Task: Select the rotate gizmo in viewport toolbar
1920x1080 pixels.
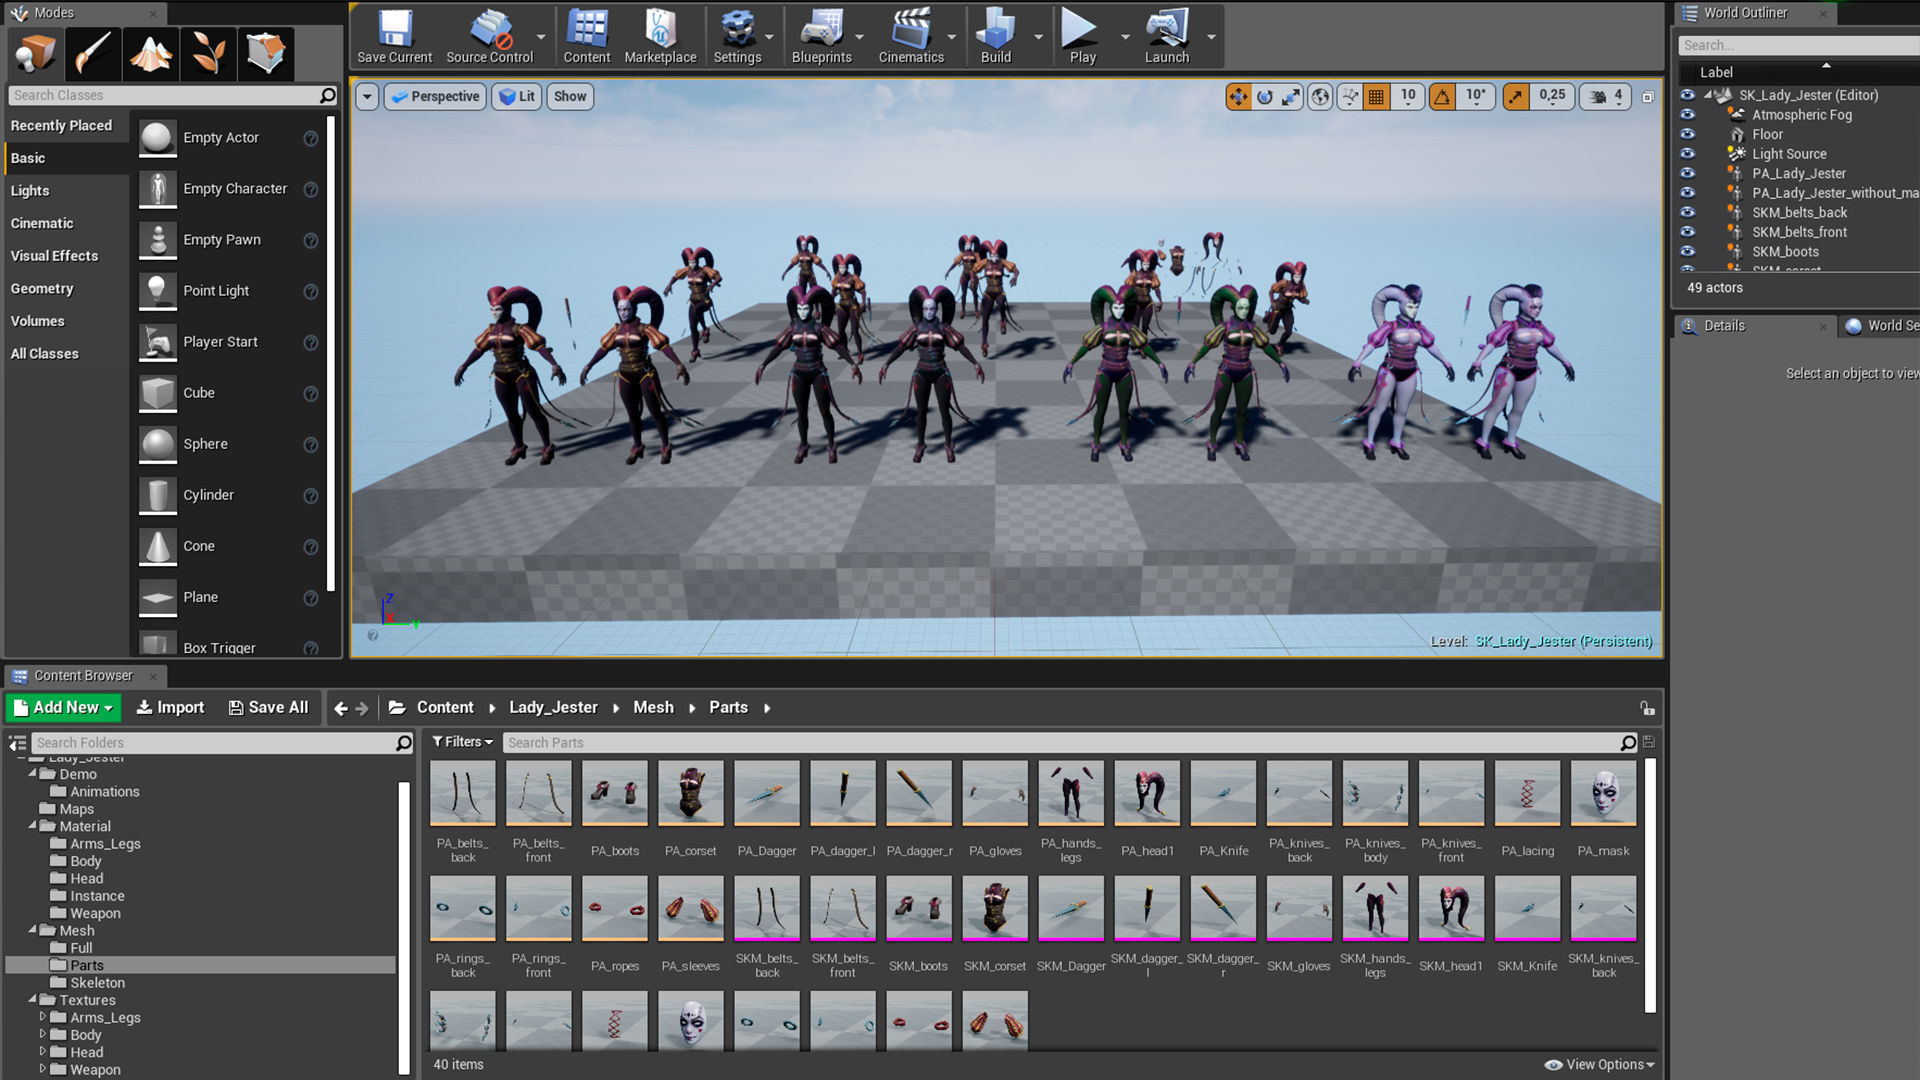Action: tap(1265, 96)
